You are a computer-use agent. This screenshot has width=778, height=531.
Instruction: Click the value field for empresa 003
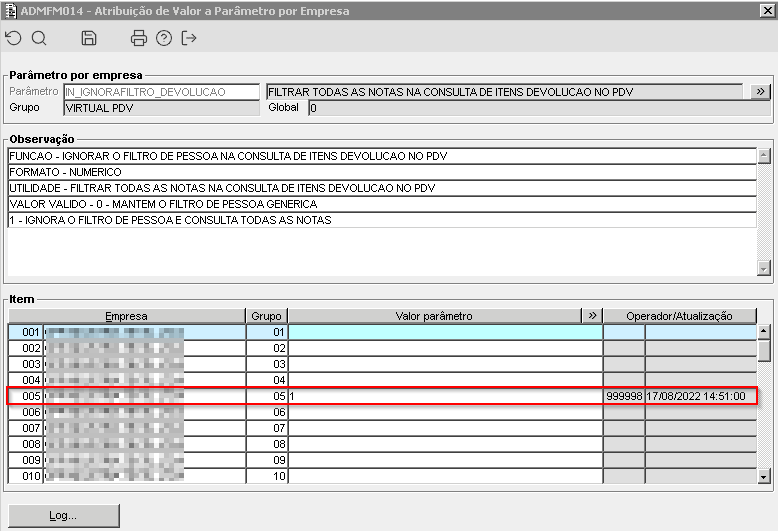(445, 364)
